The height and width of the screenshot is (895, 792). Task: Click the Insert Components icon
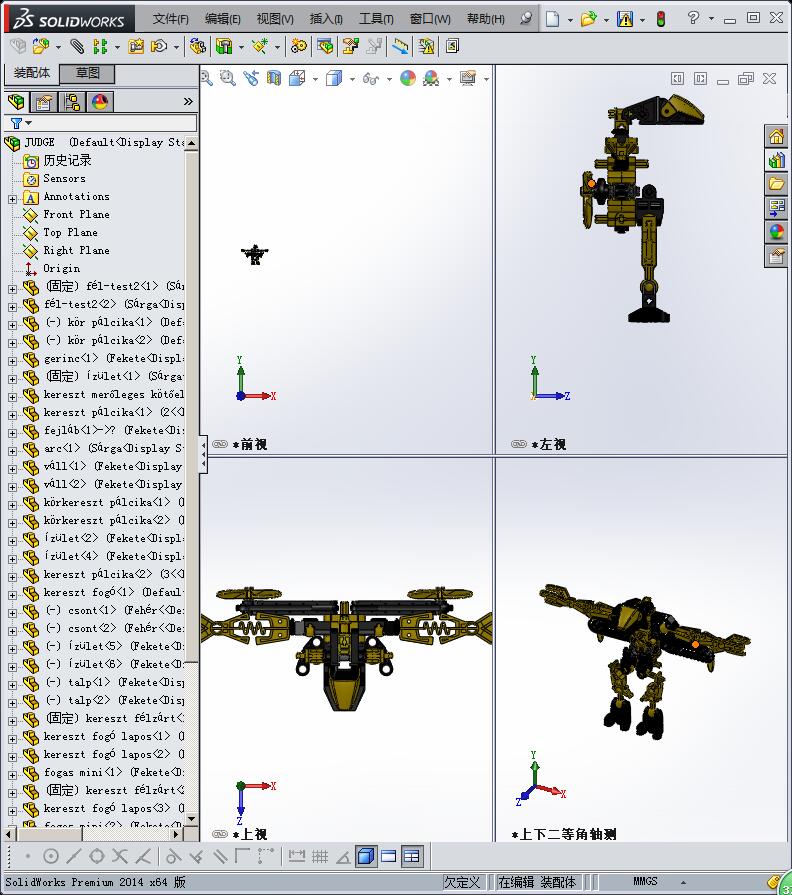[x=41, y=46]
